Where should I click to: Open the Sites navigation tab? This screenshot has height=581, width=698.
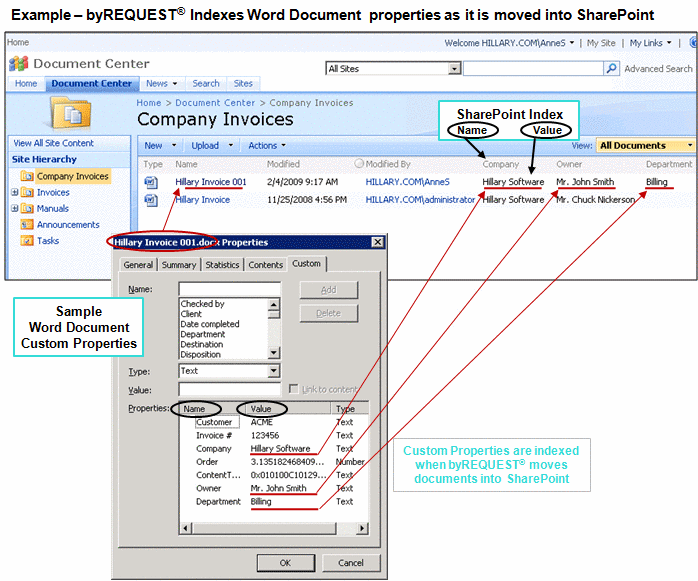pos(243,83)
